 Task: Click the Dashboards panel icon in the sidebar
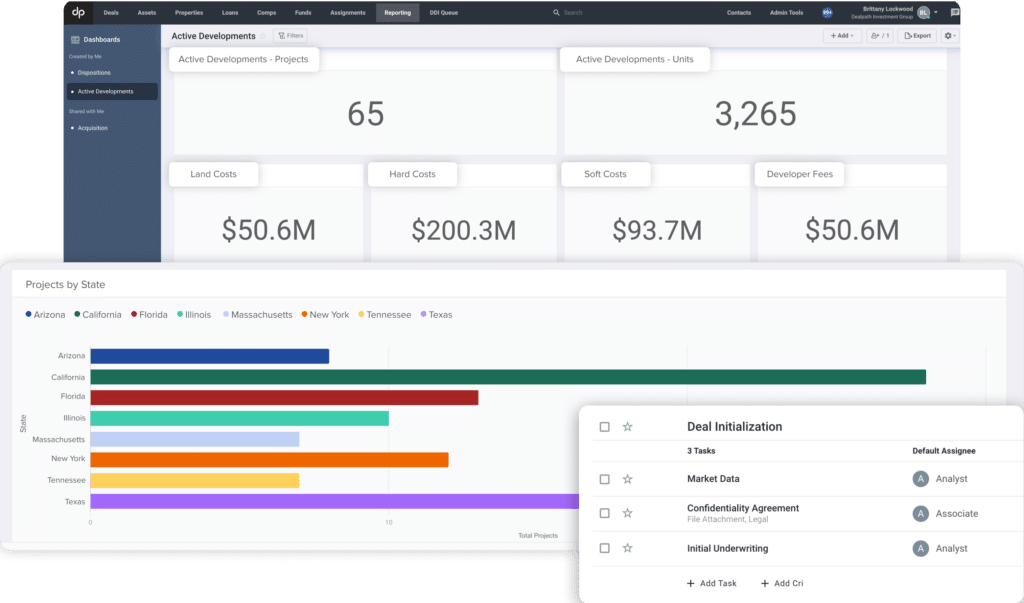pos(77,39)
